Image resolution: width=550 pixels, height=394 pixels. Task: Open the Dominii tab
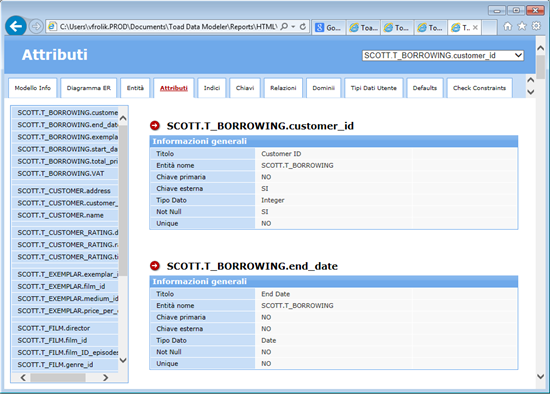pos(323,88)
